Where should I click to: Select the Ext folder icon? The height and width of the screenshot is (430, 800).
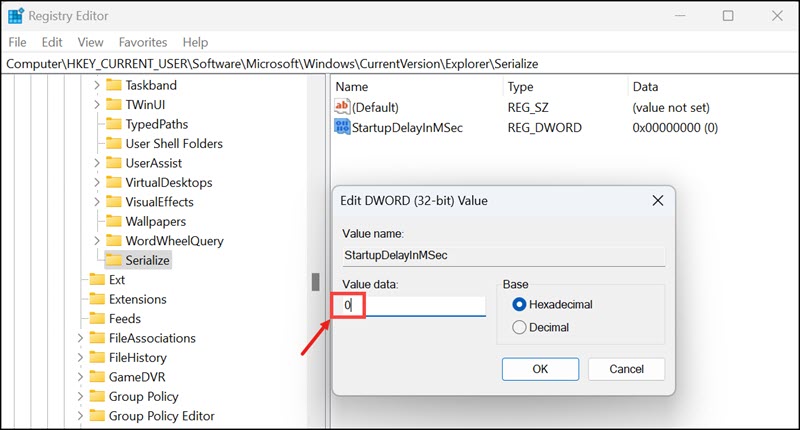(x=97, y=280)
